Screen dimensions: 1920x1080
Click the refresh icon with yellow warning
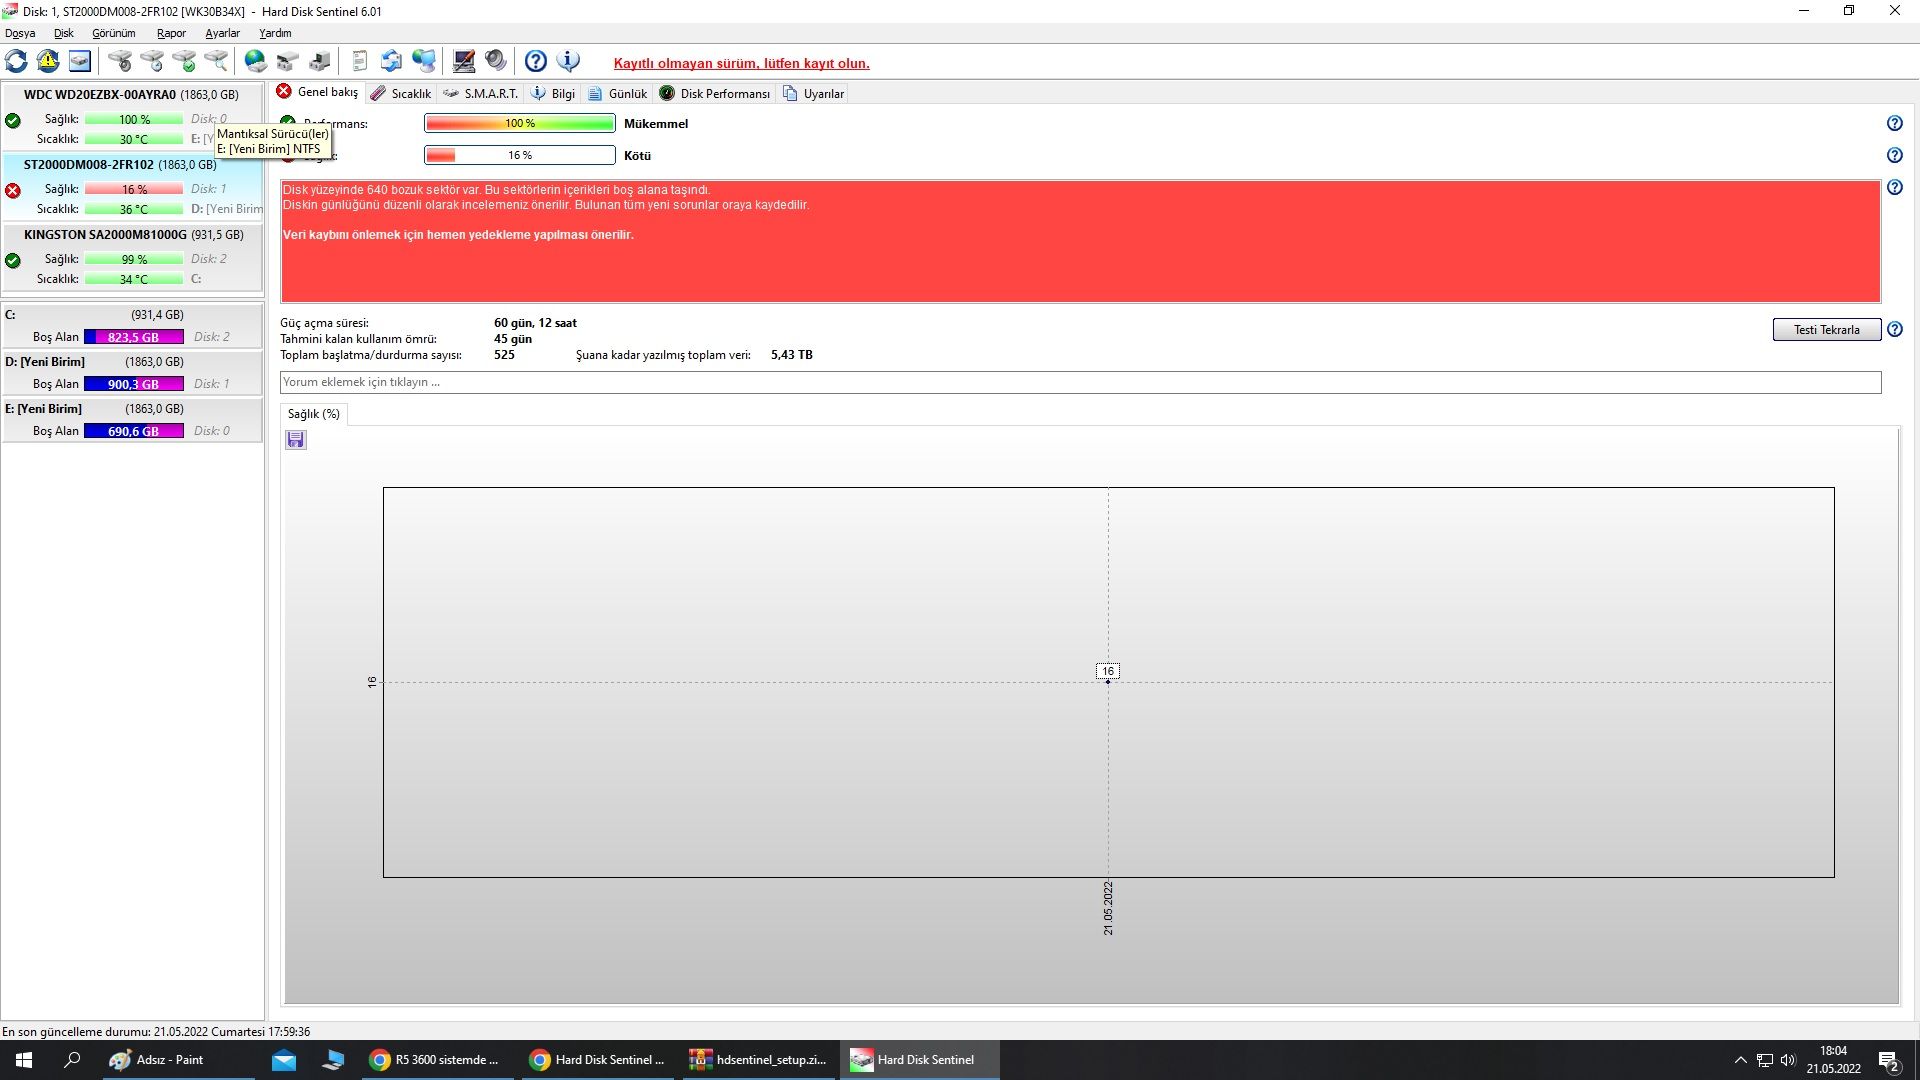click(48, 61)
